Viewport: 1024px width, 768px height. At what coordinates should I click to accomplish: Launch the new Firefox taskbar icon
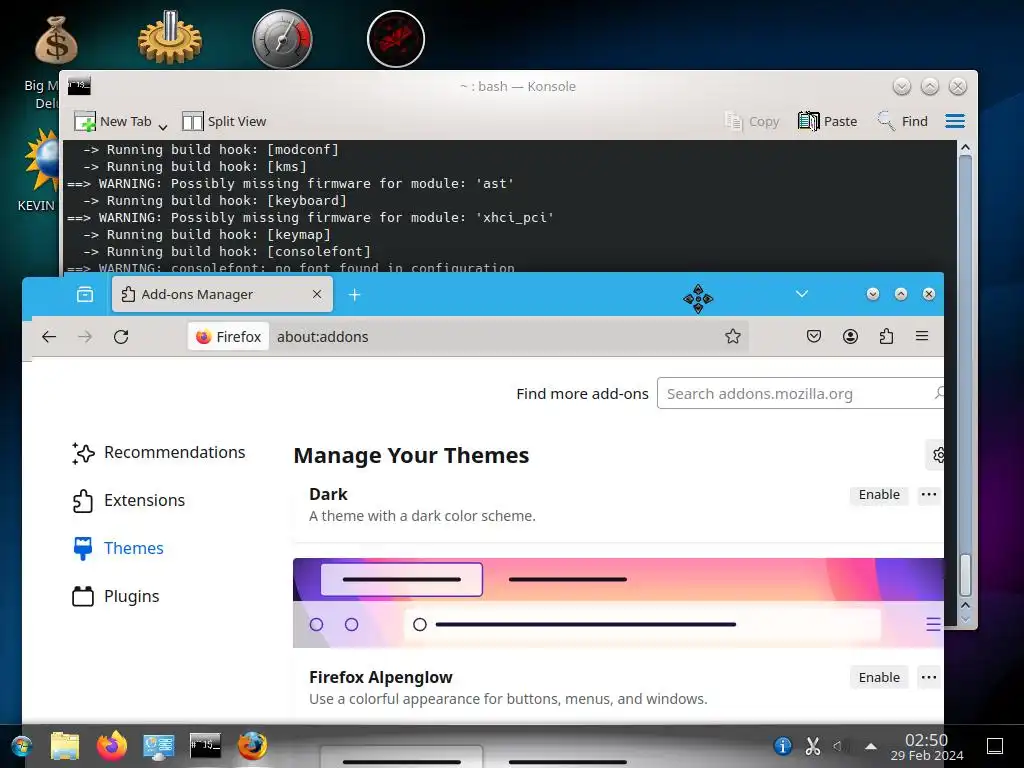point(112,746)
